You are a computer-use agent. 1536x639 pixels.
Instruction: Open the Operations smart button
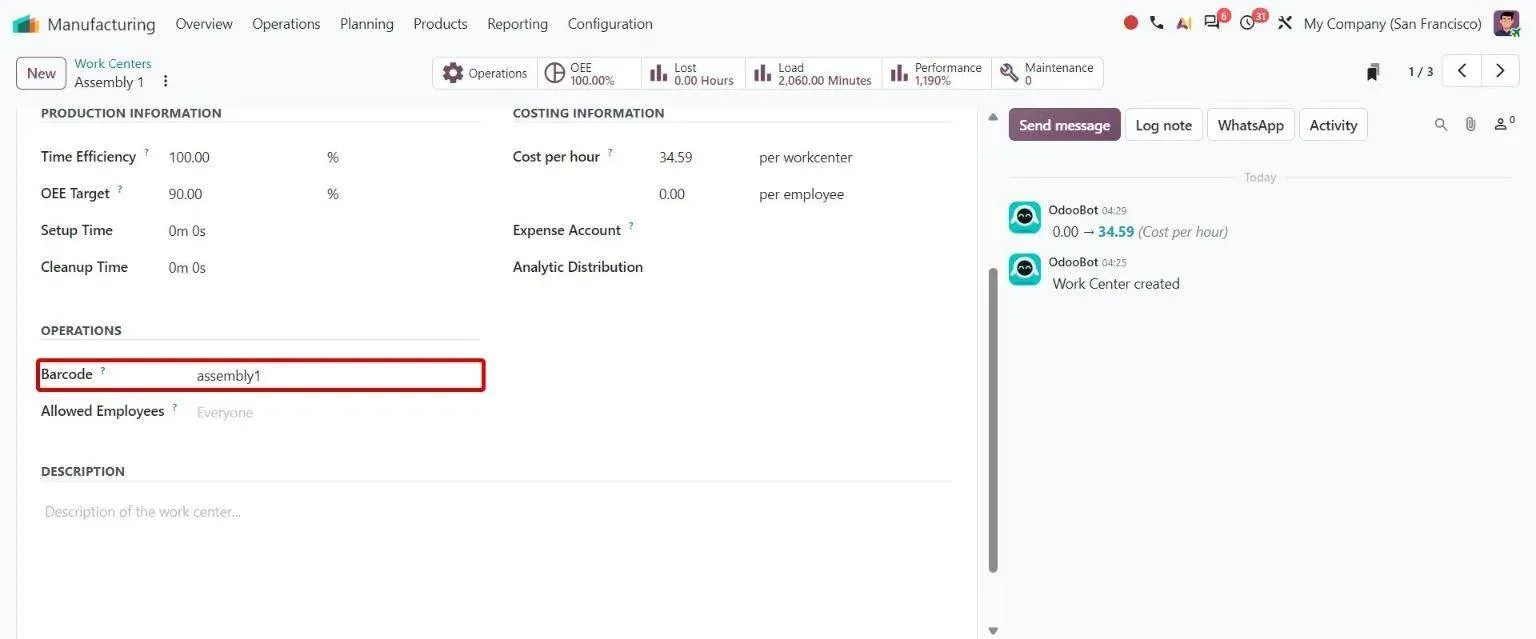click(485, 73)
